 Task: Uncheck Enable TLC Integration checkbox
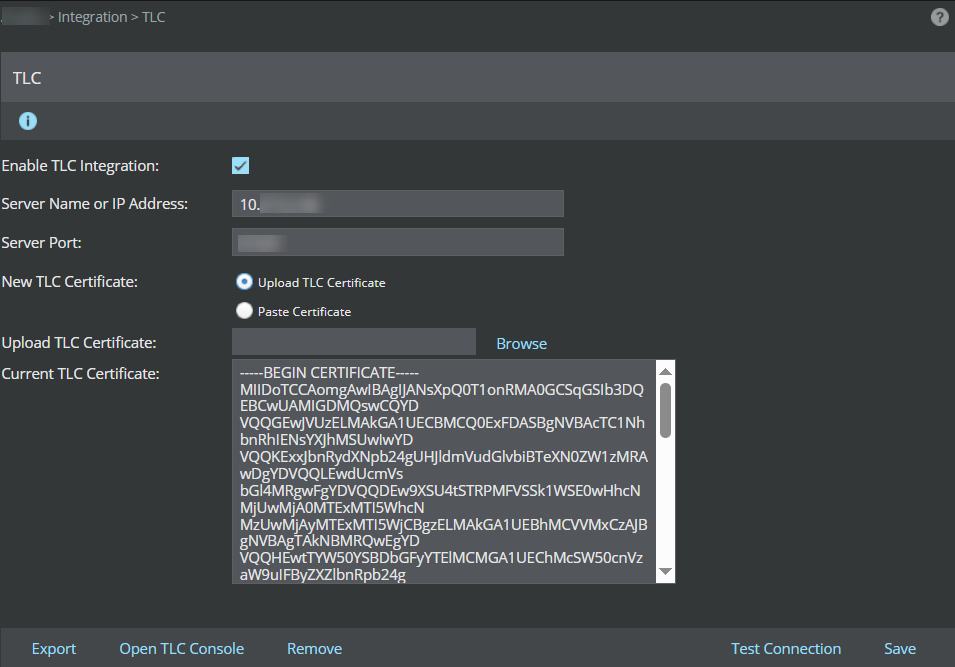click(241, 166)
